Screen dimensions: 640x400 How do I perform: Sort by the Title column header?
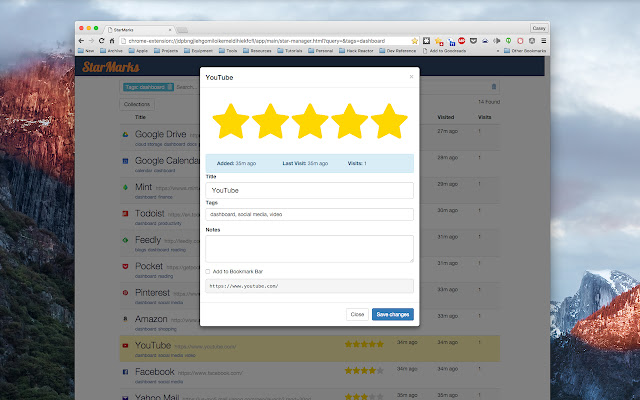140,117
